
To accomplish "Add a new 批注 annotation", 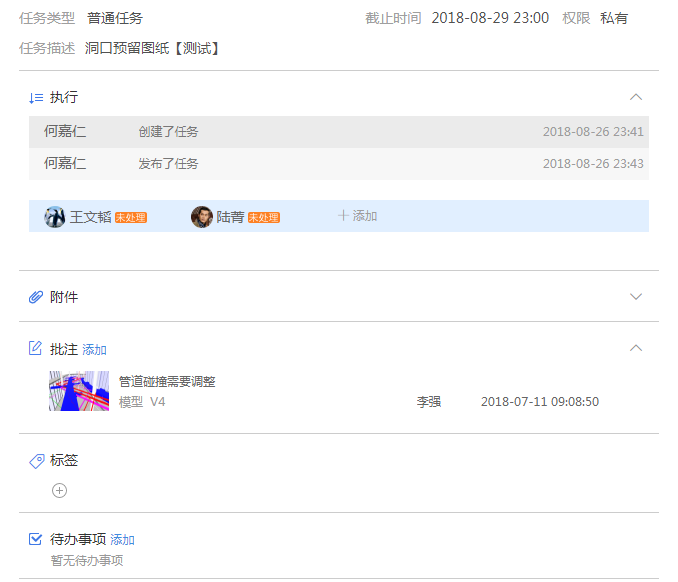I will click(x=94, y=350).
